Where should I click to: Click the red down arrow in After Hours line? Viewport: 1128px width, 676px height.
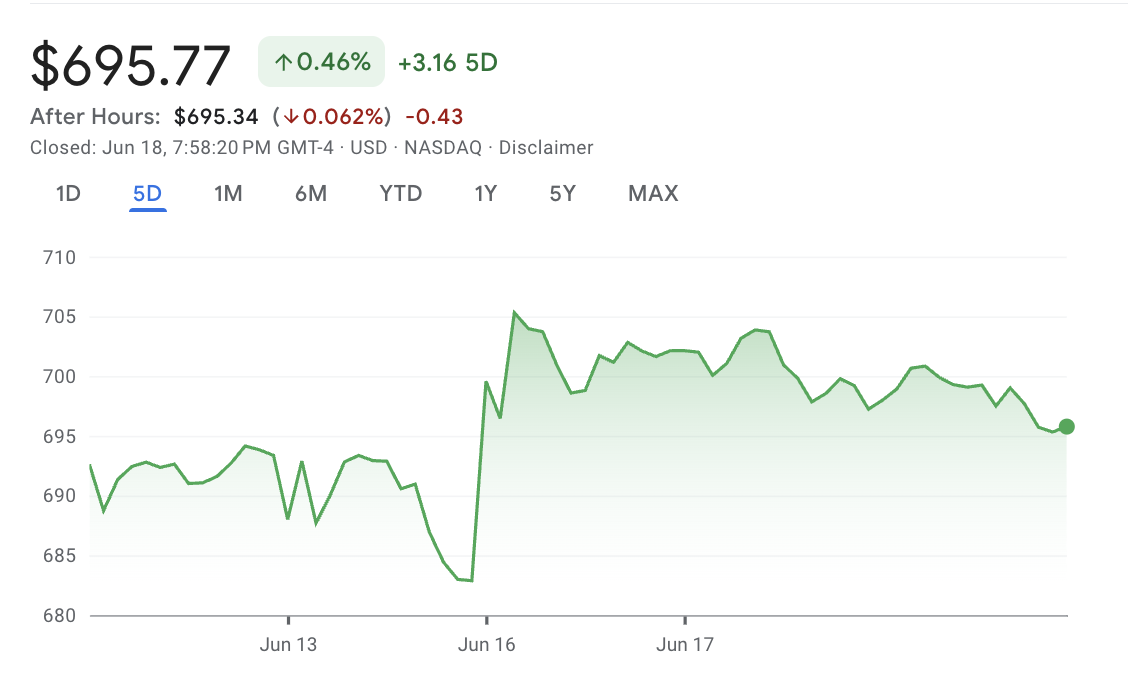[292, 116]
